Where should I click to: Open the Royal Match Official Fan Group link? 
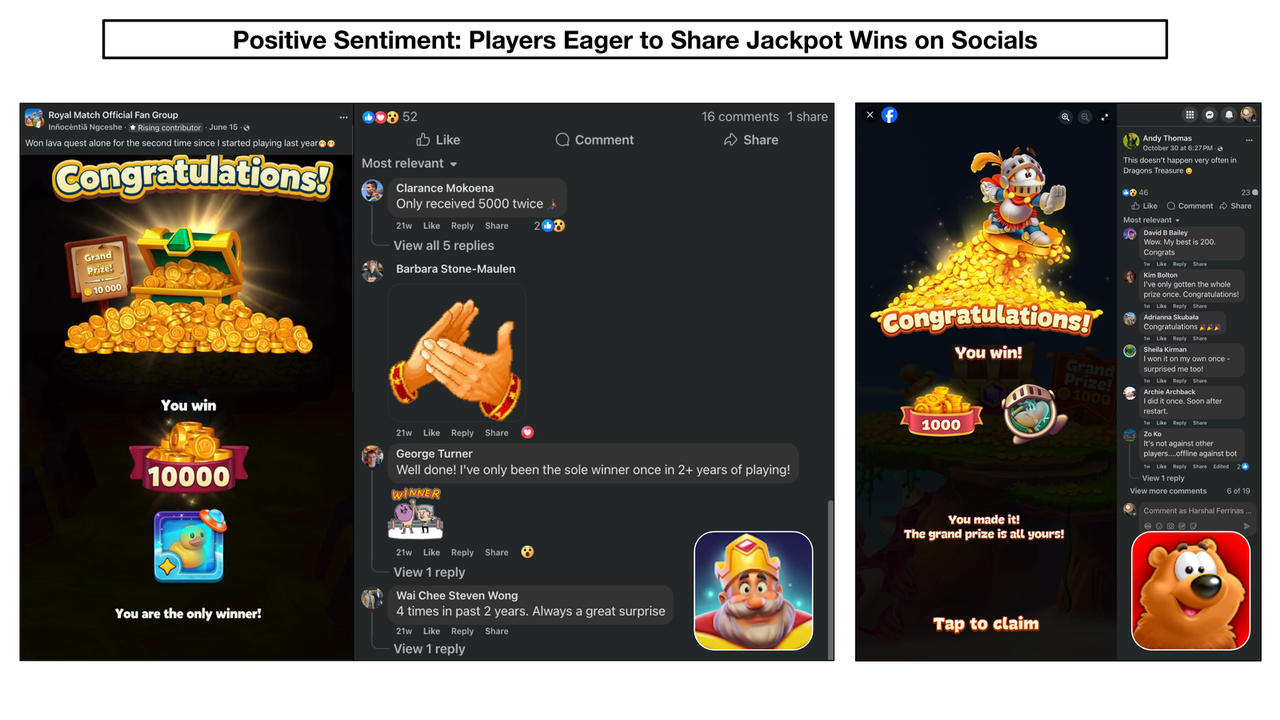tap(113, 115)
